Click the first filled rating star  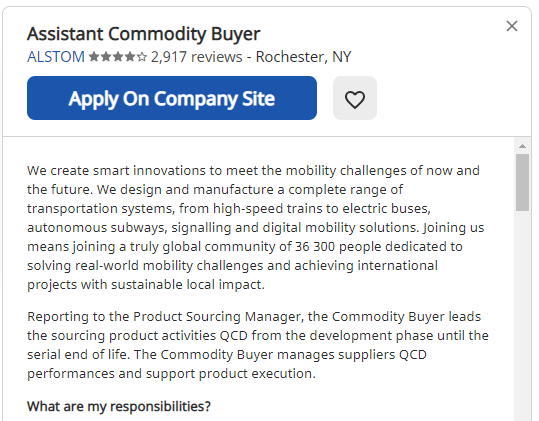pyautogui.click(x=94, y=57)
